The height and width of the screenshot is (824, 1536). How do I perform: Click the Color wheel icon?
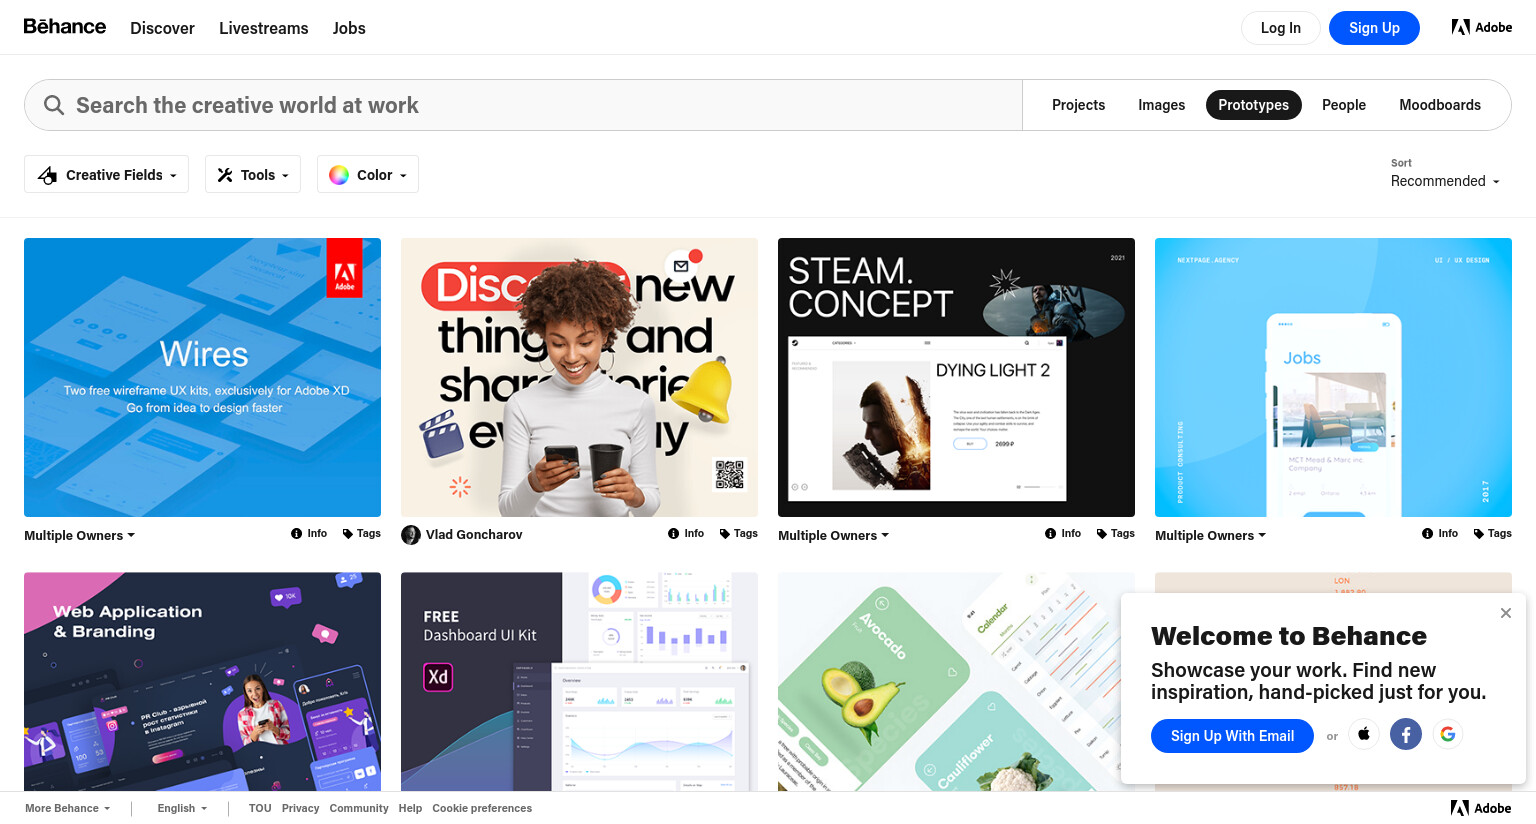tap(339, 175)
